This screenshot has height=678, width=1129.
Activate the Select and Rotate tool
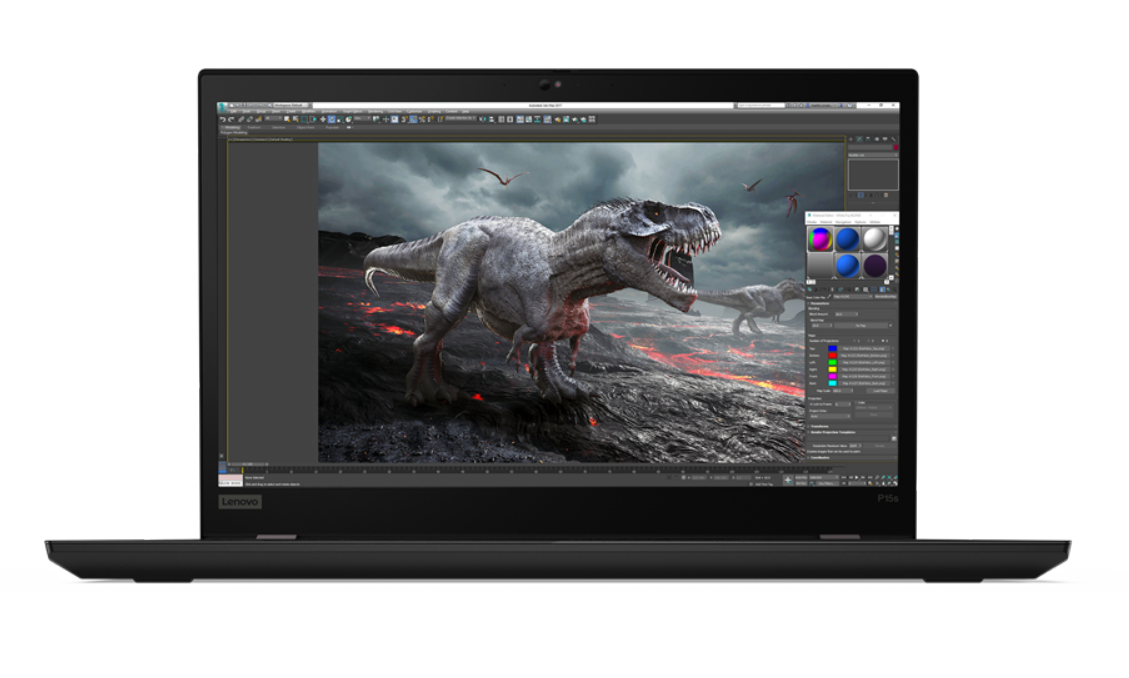331,119
